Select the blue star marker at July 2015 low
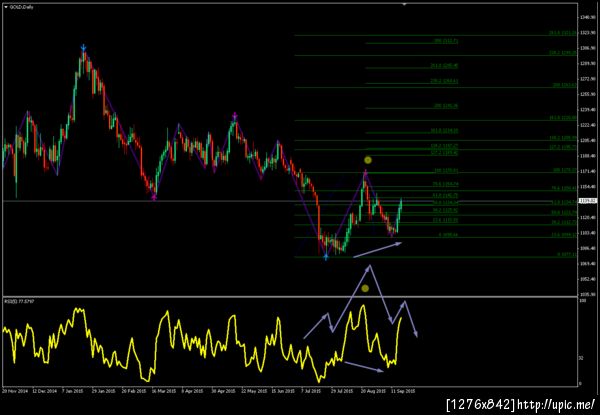 click(x=326, y=257)
